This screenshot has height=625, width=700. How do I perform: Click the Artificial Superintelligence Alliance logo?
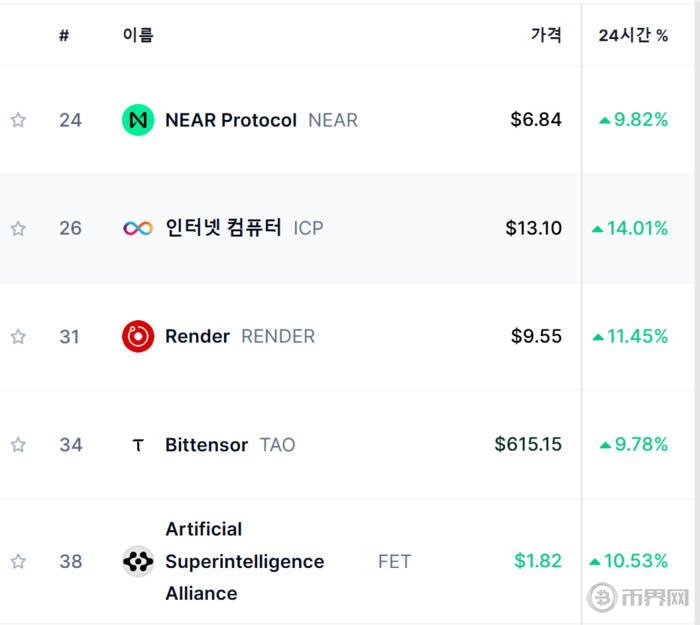point(138,561)
